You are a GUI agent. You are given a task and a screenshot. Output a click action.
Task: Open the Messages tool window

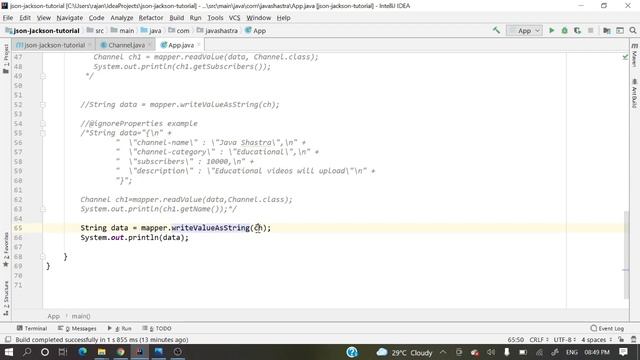click(x=77, y=328)
